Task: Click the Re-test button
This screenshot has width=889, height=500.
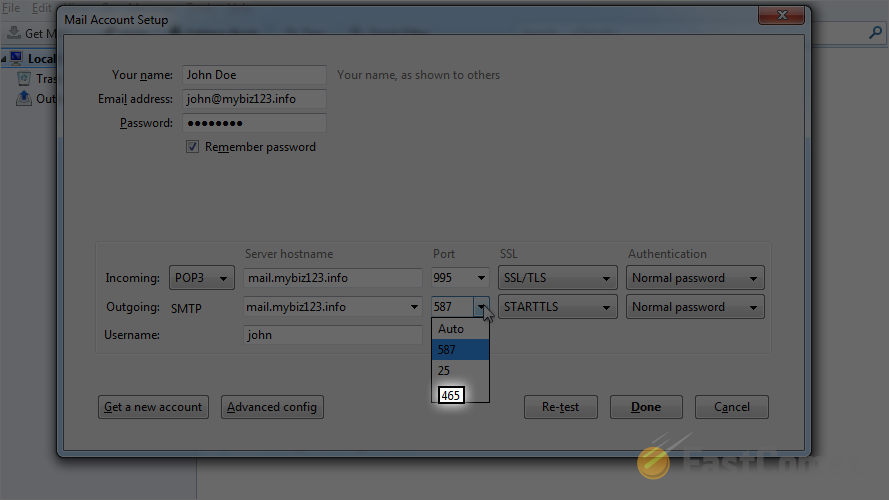Action: click(560, 407)
